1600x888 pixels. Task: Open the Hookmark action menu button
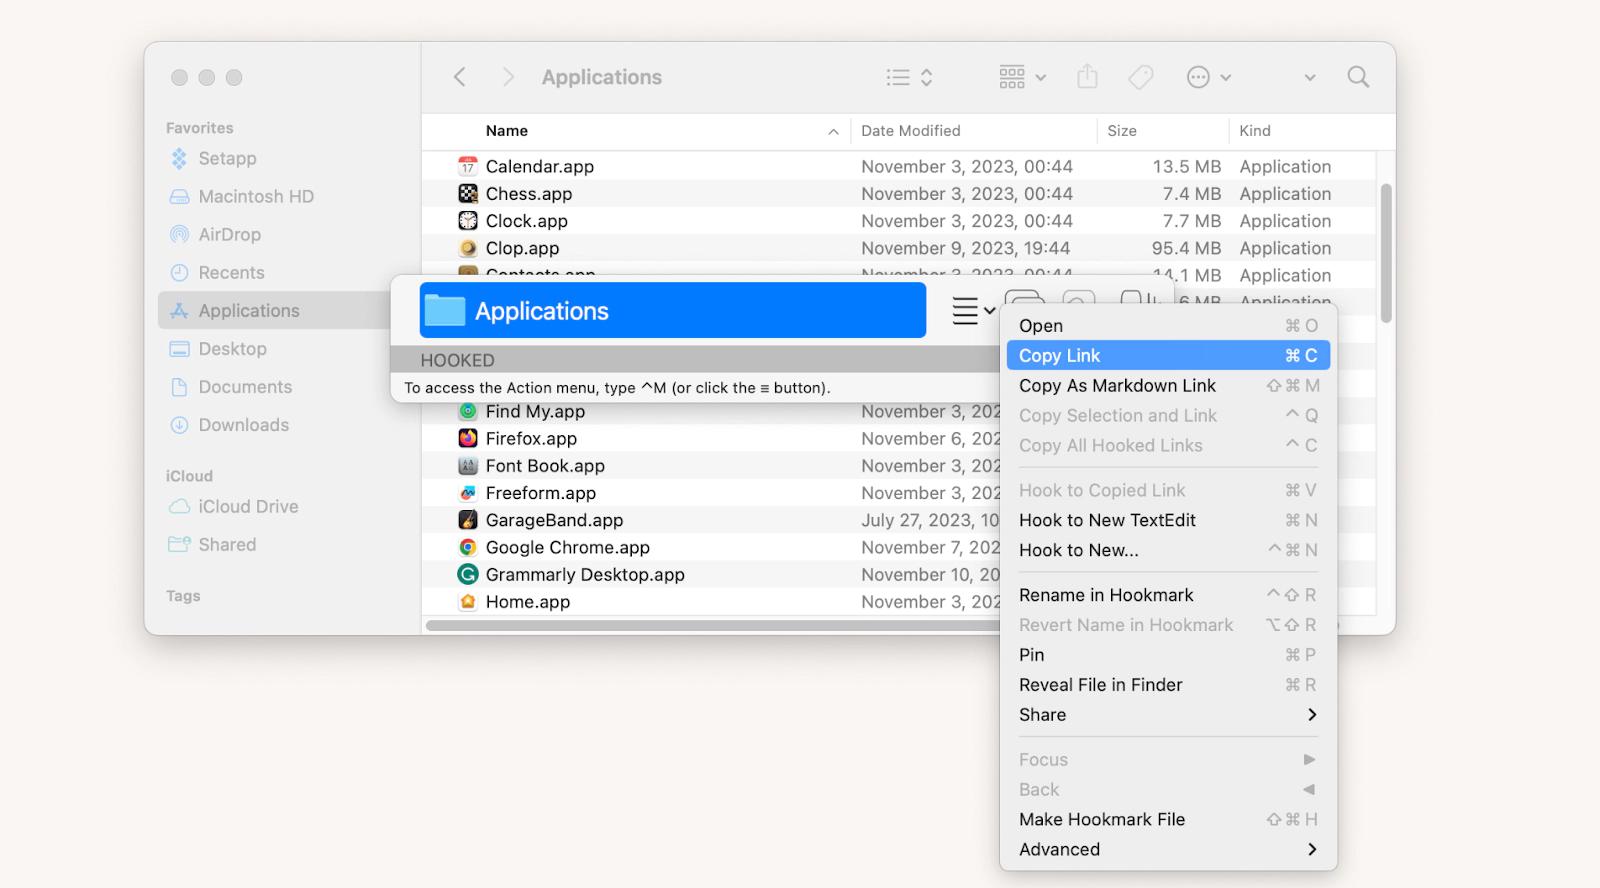click(973, 311)
